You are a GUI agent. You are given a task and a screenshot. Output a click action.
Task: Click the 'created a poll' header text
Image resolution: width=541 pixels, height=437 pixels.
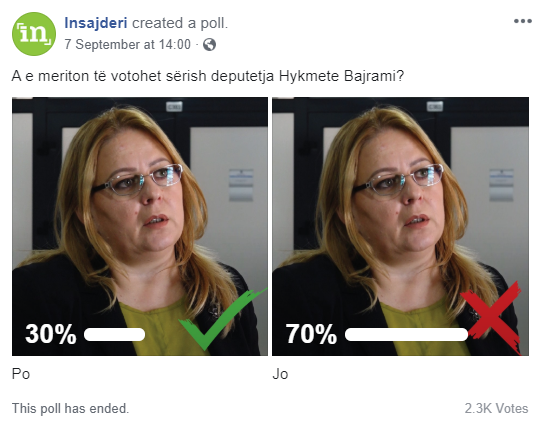click(x=180, y=23)
